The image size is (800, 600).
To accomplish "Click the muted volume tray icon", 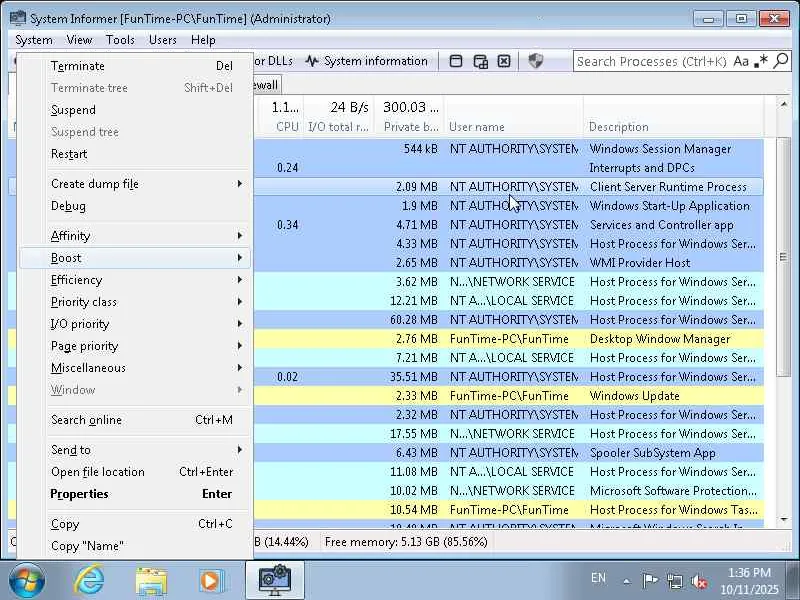I will pyautogui.click(x=699, y=581).
